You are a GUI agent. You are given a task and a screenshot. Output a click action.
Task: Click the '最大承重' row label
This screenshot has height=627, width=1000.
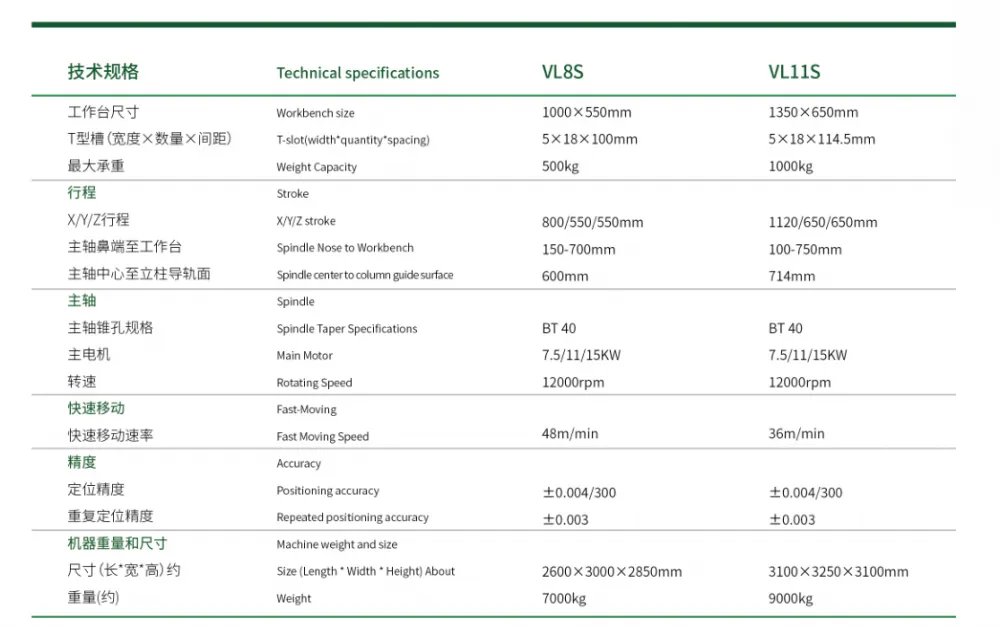pyautogui.click(x=96, y=166)
